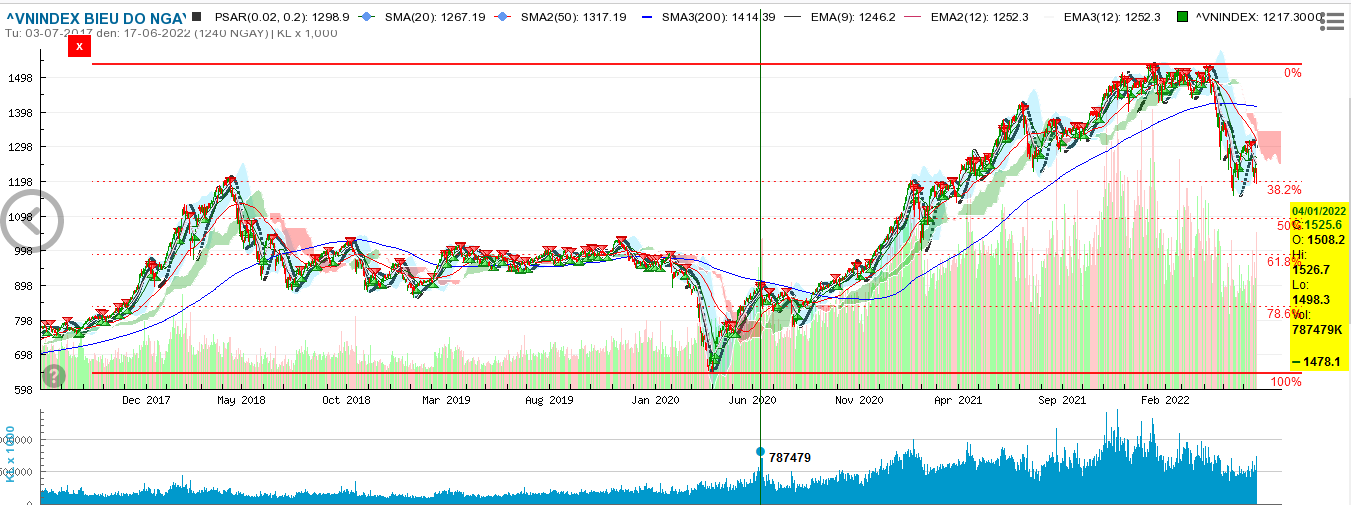
Task: Click the 1398 price axis label
Action: (x=19, y=113)
